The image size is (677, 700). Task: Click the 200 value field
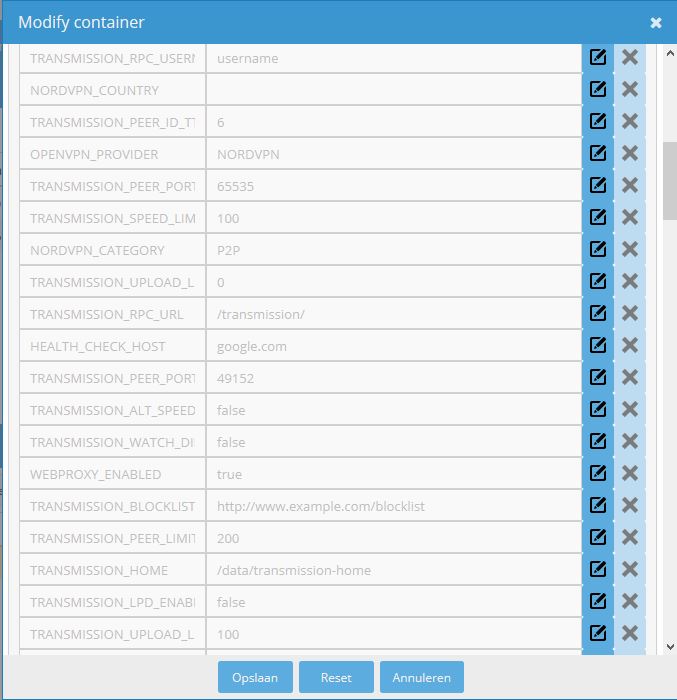(x=394, y=538)
